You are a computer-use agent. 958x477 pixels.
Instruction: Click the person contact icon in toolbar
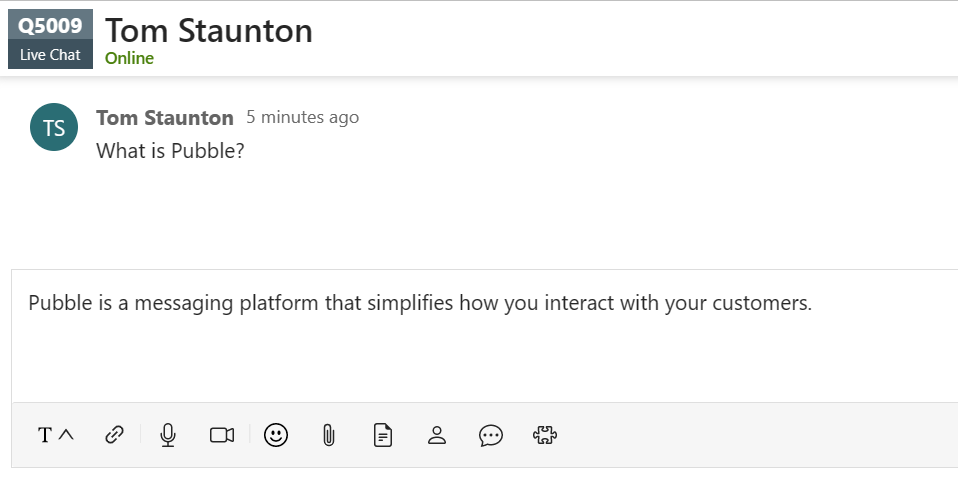coord(436,435)
